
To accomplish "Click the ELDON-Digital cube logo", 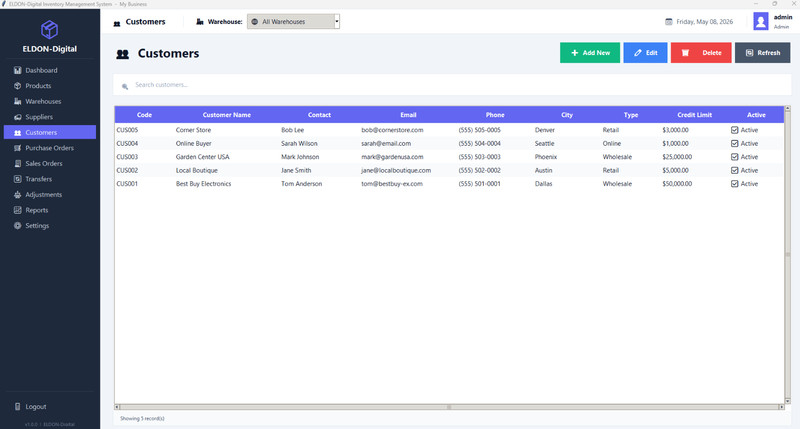I will pyautogui.click(x=49, y=30).
